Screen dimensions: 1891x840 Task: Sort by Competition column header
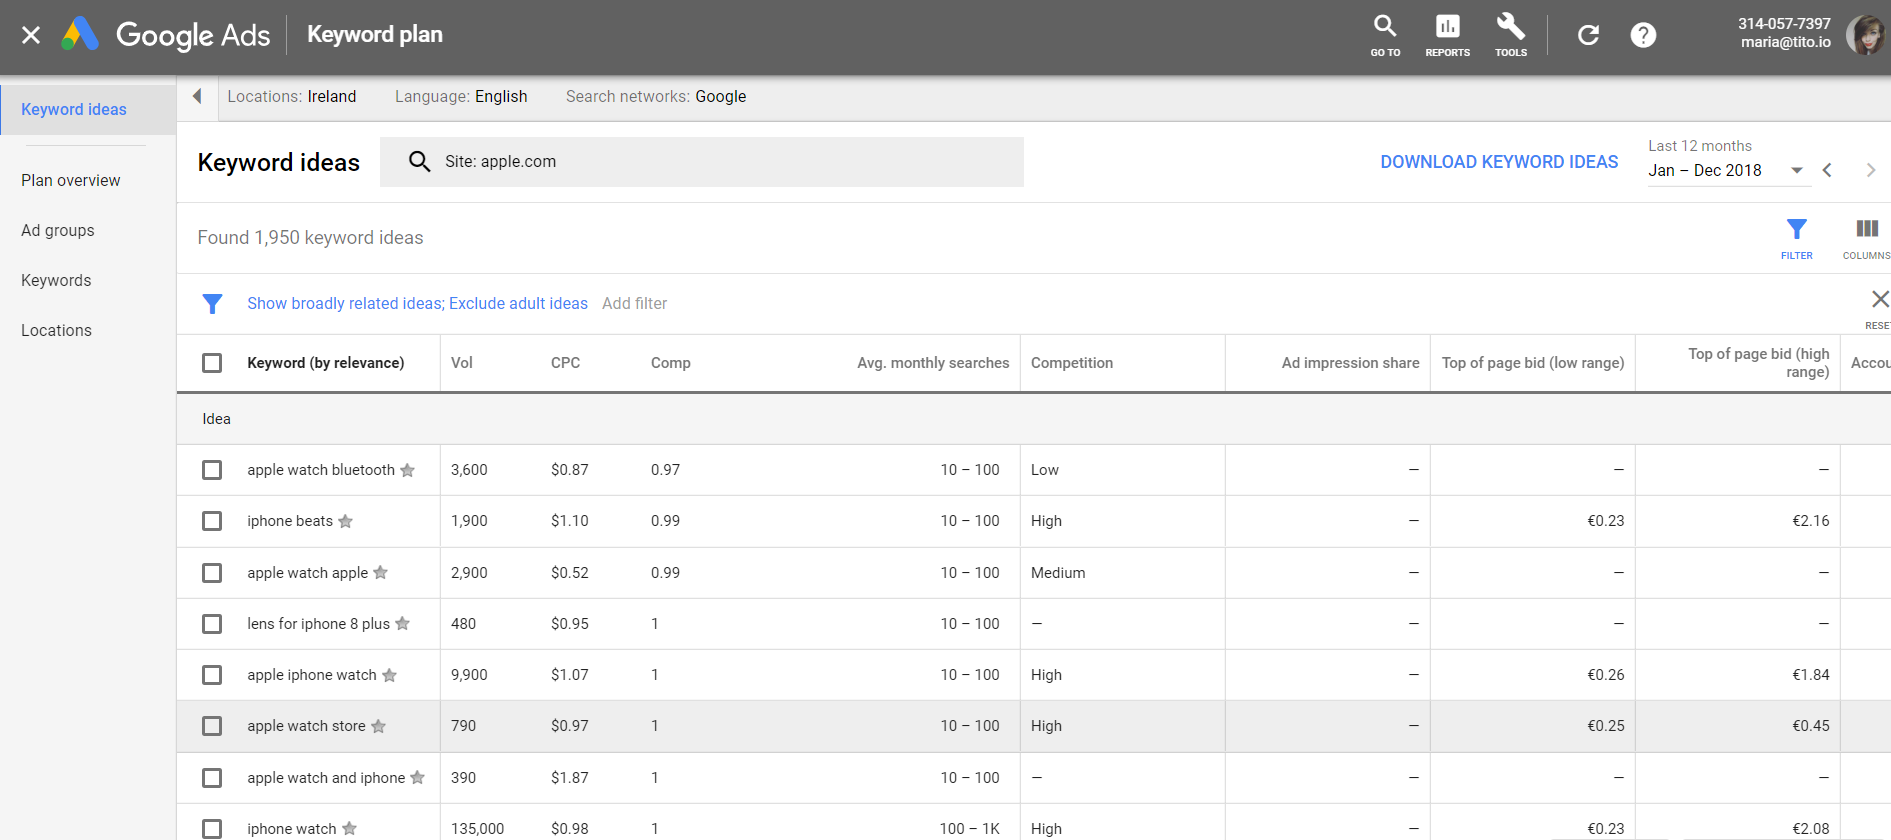(1072, 363)
